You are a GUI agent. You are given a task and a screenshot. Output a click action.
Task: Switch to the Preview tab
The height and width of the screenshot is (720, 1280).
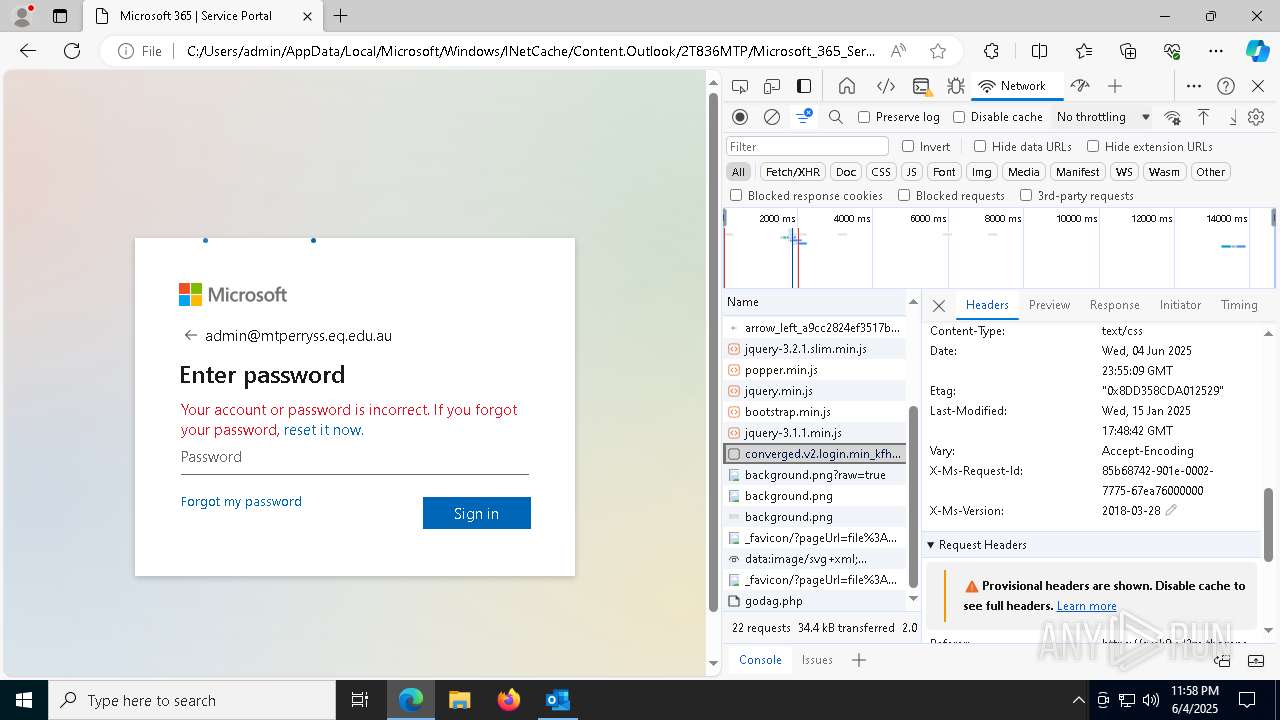tap(1049, 305)
